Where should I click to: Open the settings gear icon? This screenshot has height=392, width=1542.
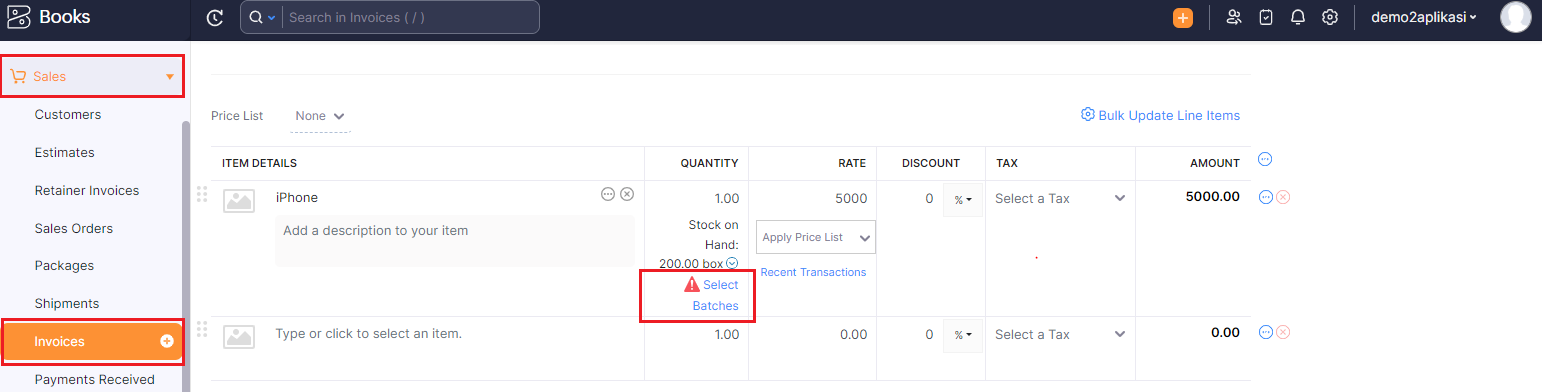(1330, 17)
